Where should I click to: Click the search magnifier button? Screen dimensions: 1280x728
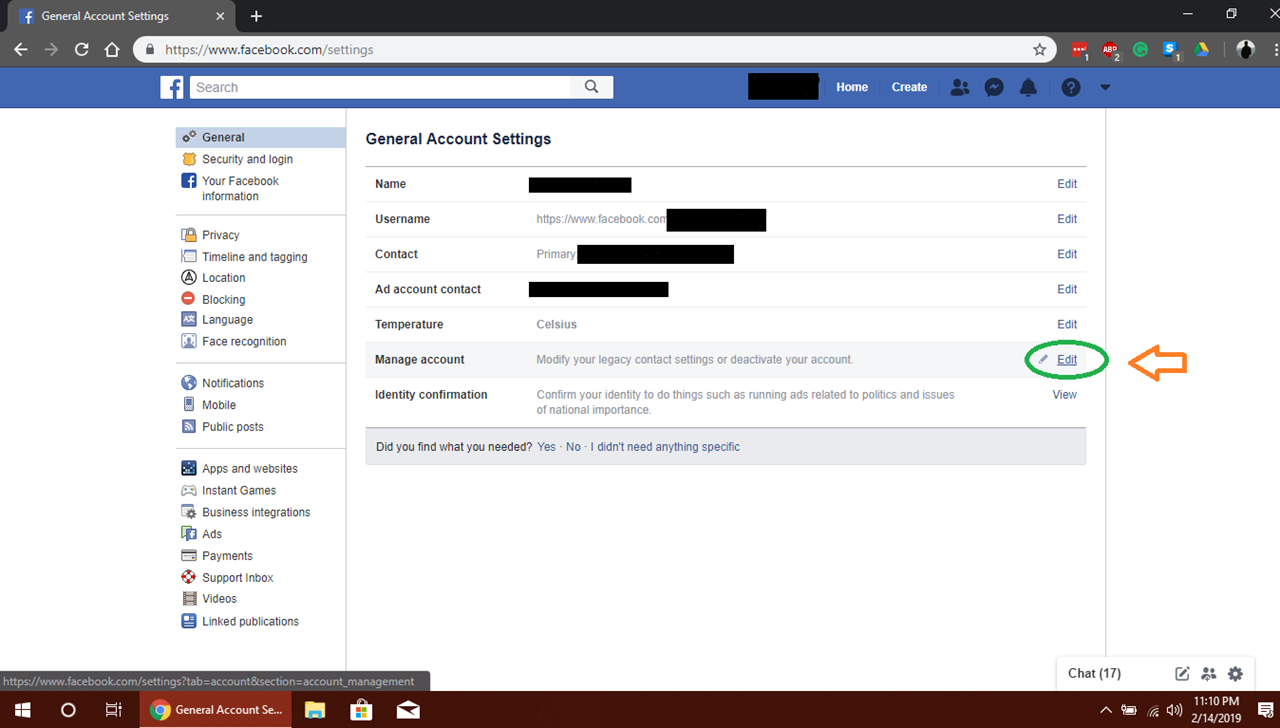pyautogui.click(x=591, y=87)
